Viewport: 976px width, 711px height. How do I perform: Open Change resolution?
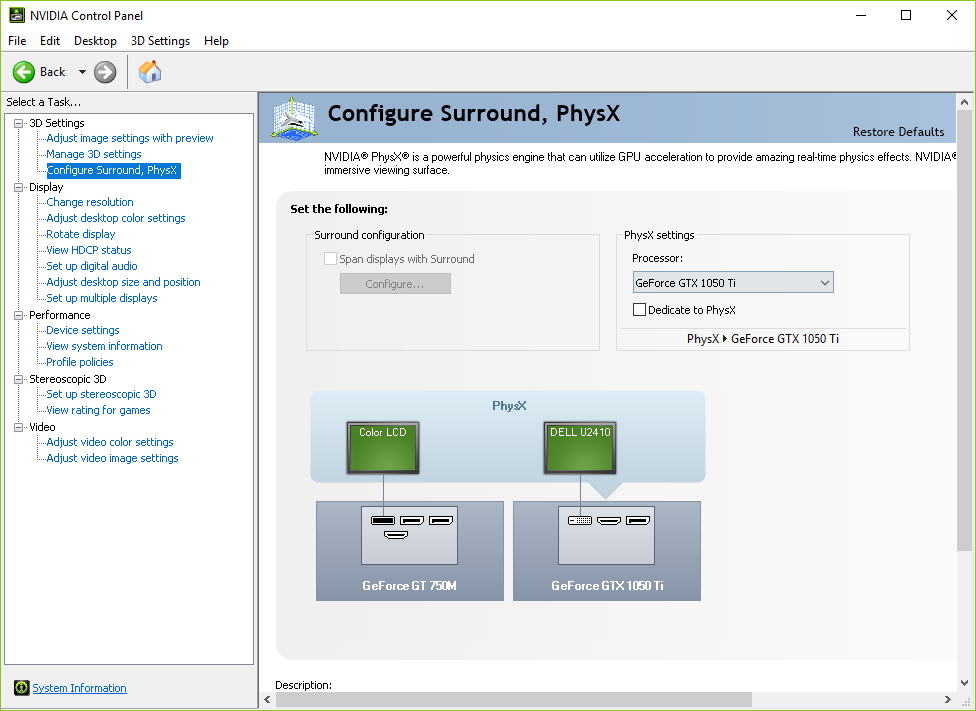point(90,202)
